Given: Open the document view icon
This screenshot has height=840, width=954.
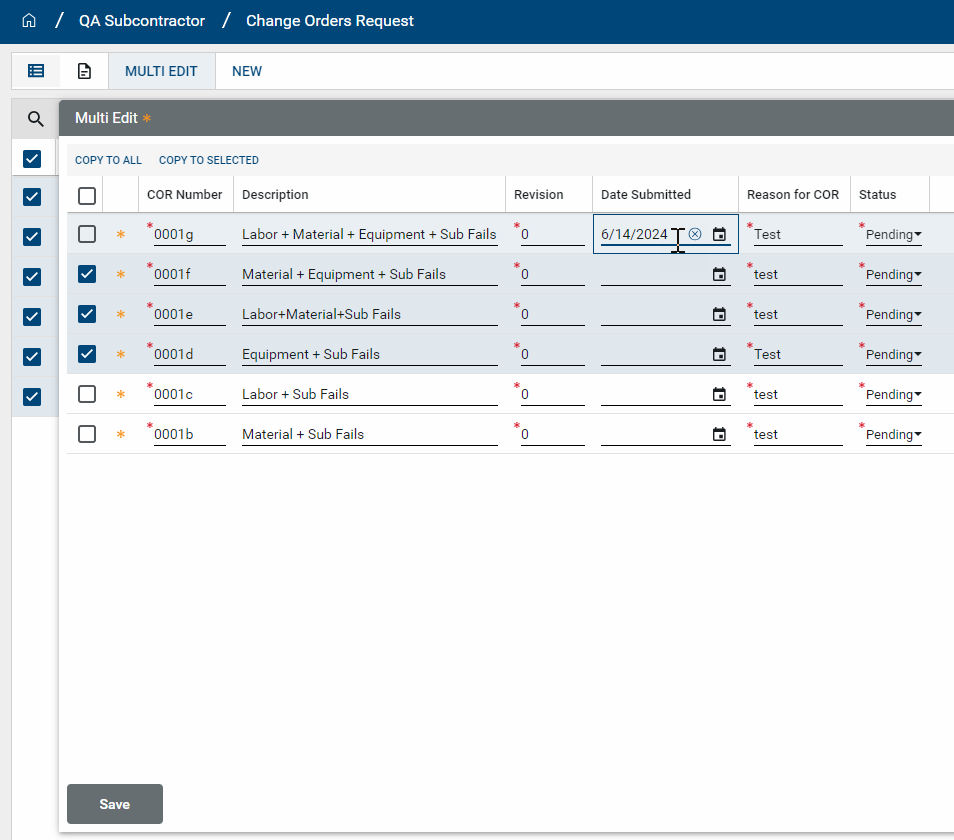Looking at the screenshot, I should (85, 71).
